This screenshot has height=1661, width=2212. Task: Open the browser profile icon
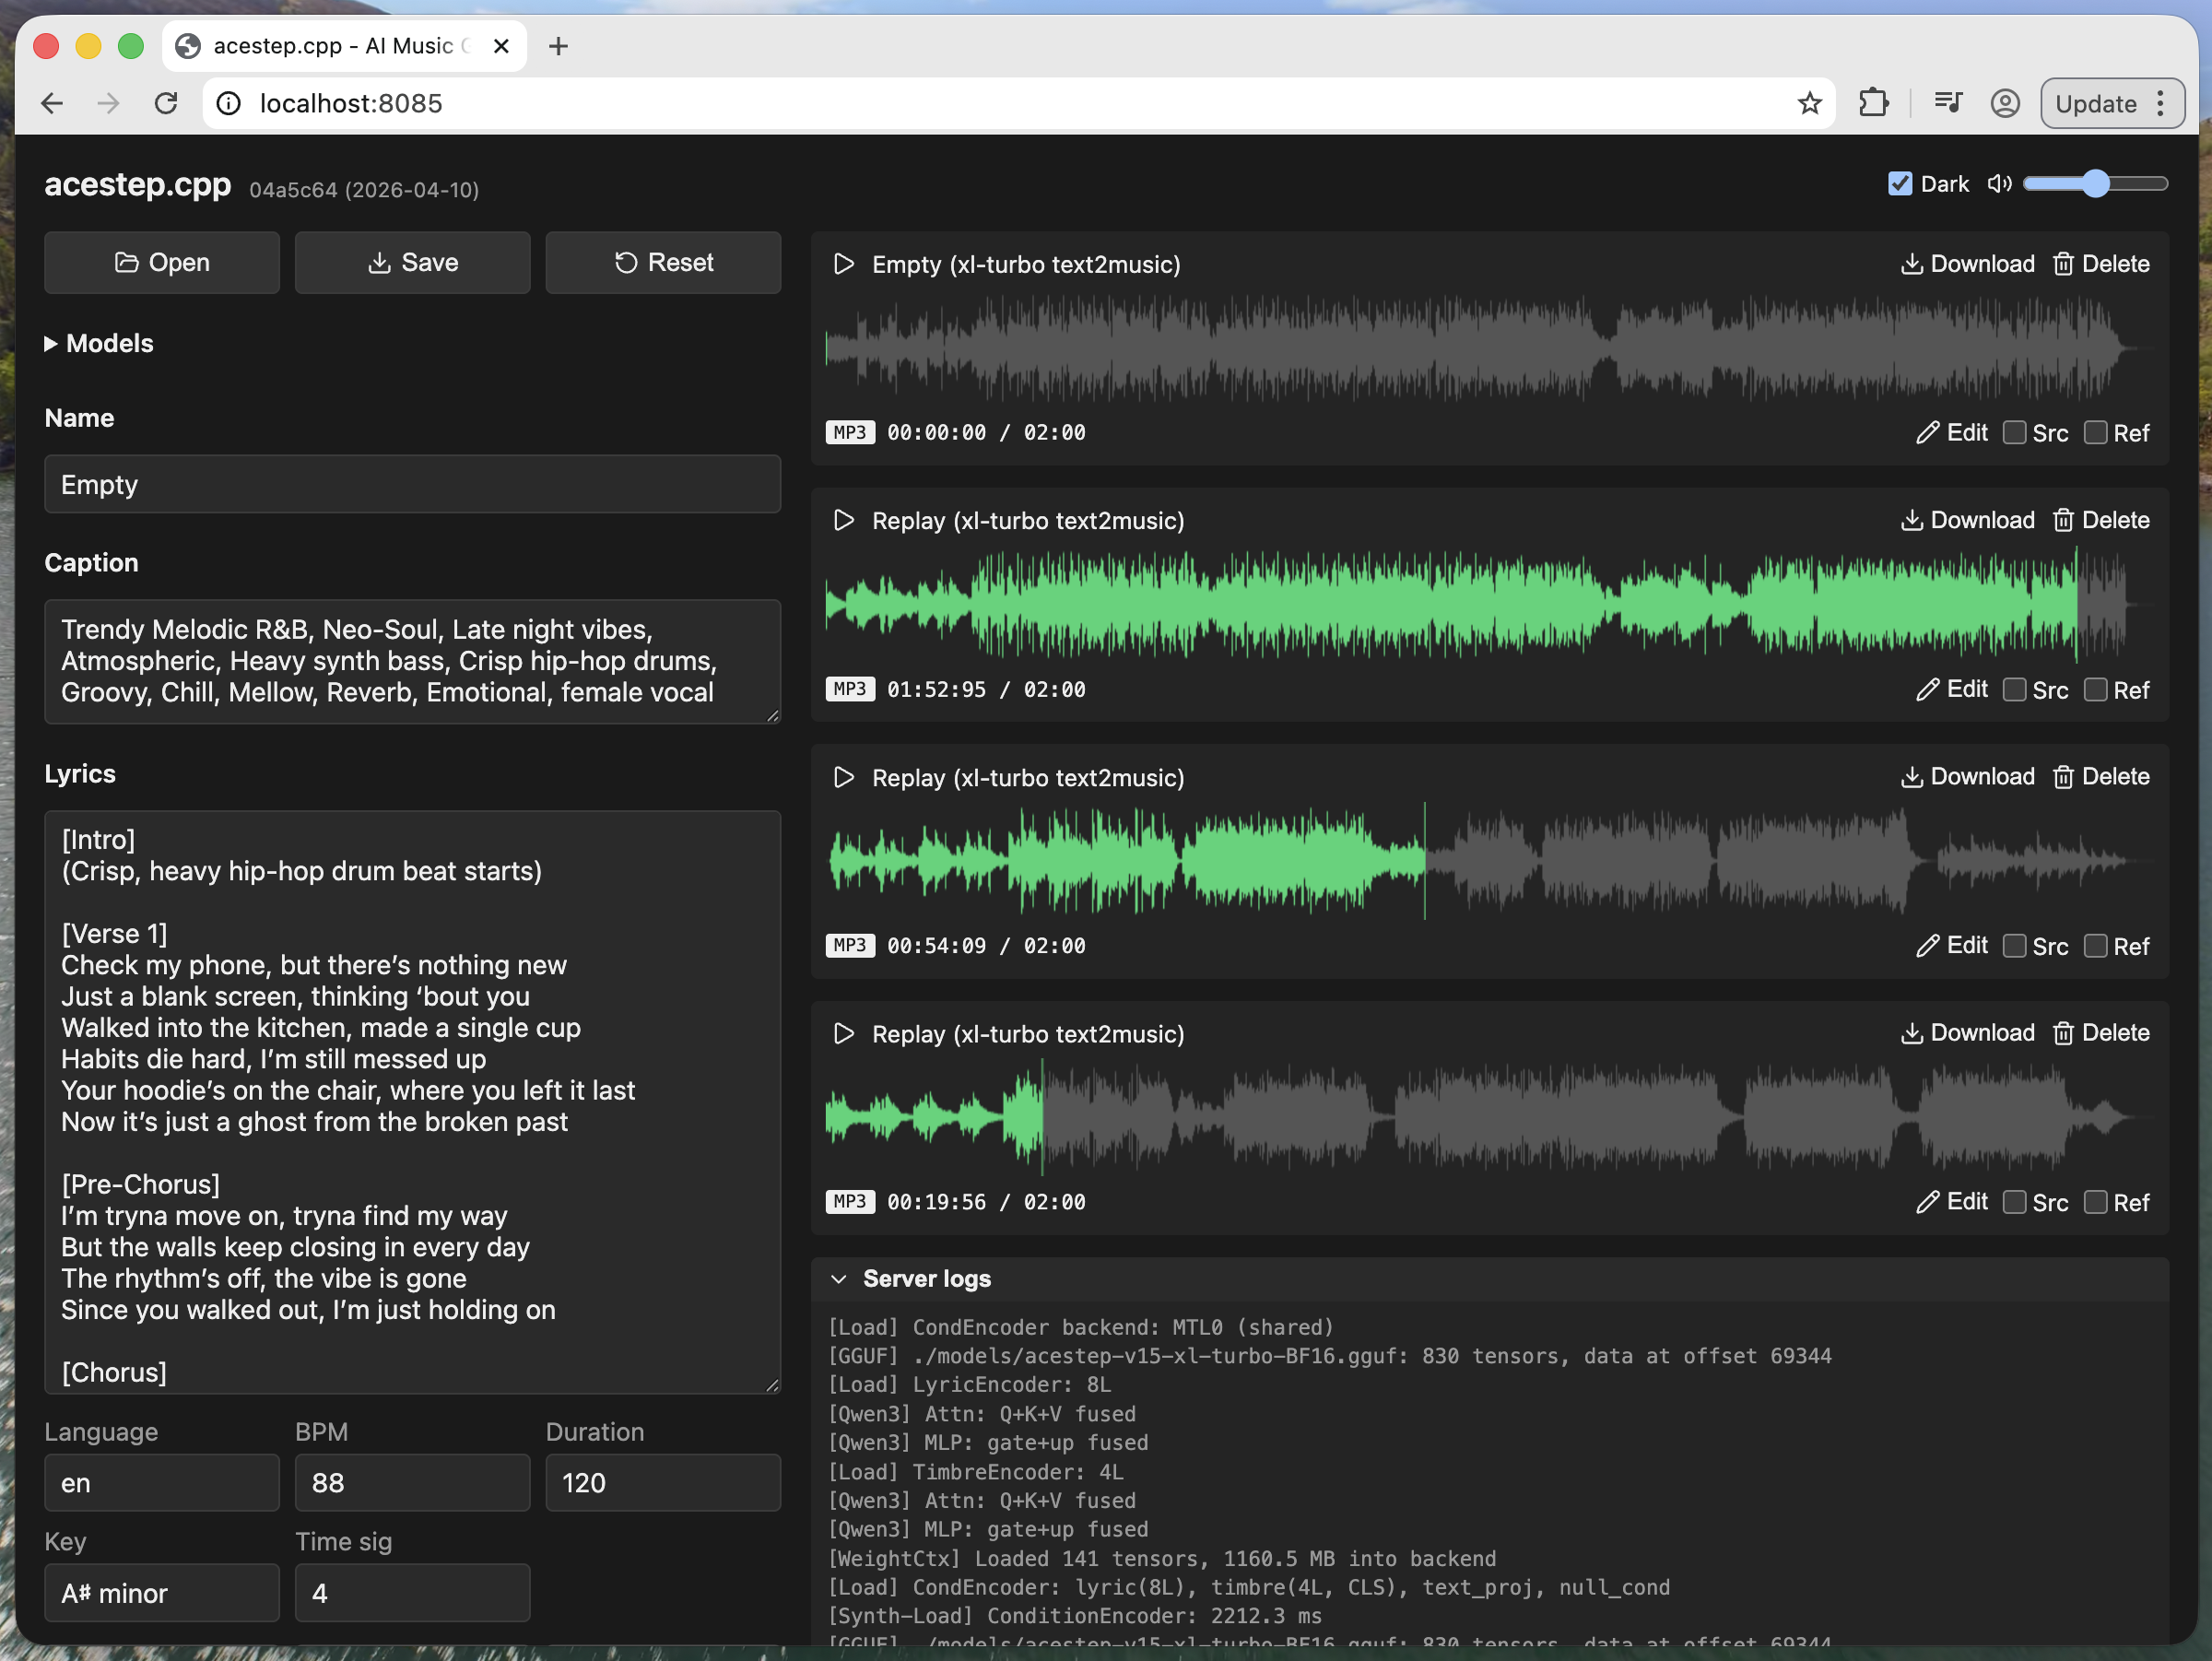[x=2004, y=103]
